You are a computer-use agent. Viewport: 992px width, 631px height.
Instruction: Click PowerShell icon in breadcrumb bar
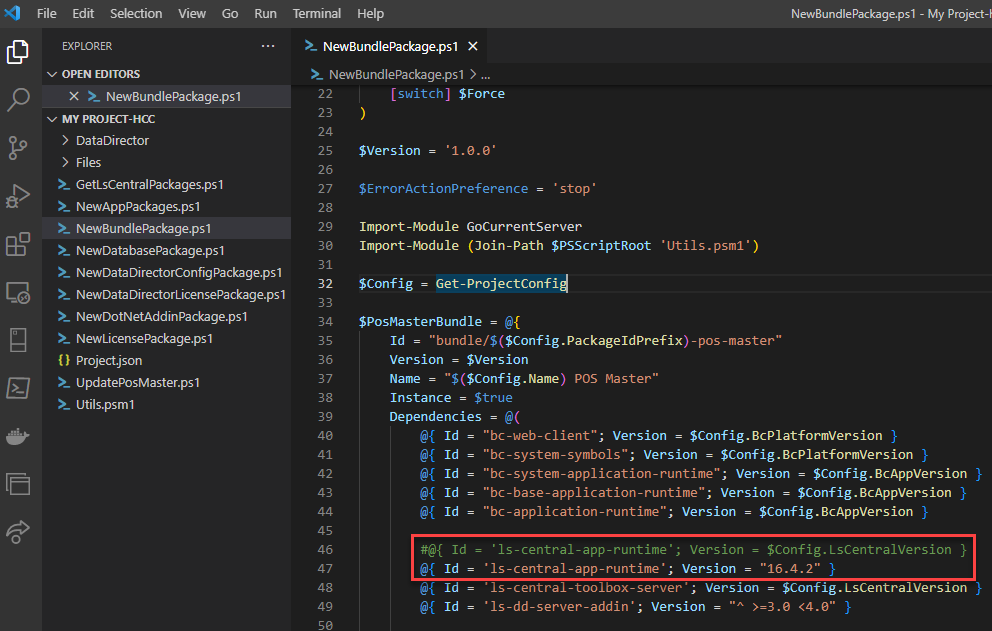(316, 75)
